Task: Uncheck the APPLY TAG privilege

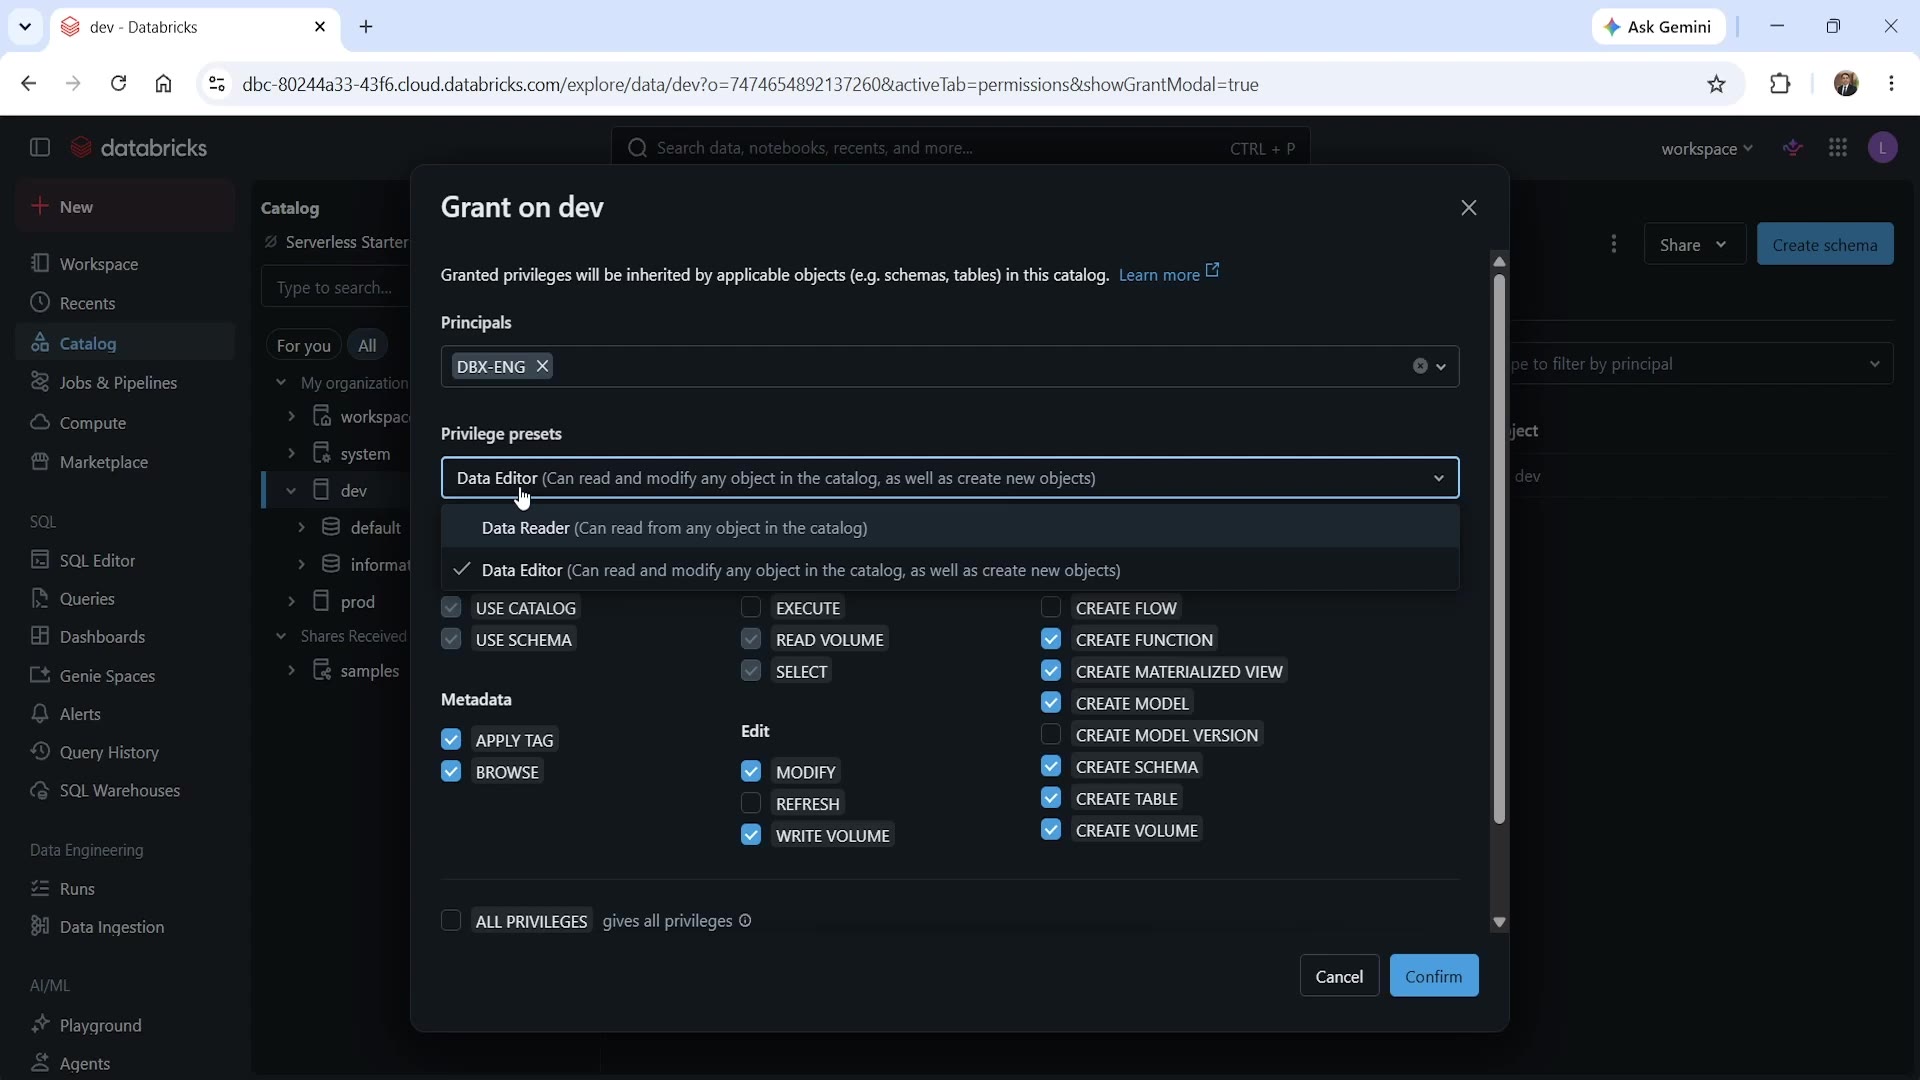Action: [x=451, y=740]
